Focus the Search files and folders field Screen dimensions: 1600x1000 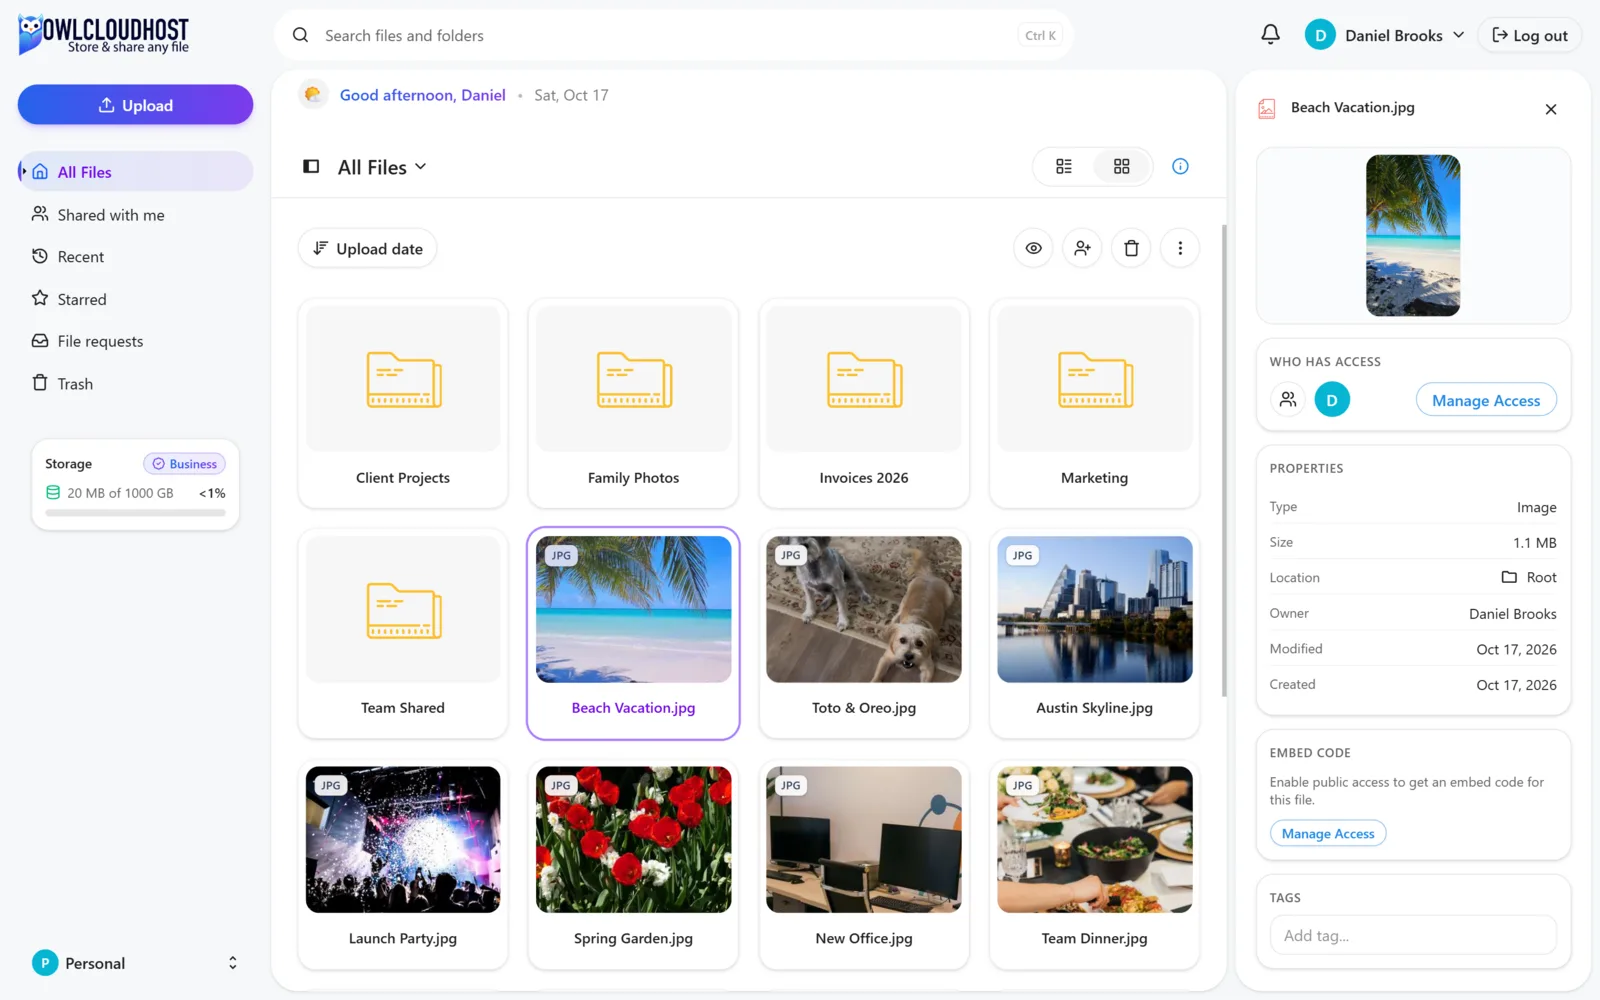pyautogui.click(x=673, y=35)
